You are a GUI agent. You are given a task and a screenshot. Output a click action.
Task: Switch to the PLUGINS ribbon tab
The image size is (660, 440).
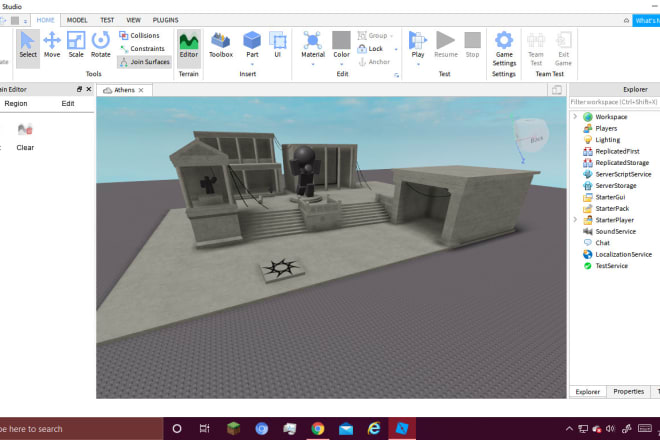tap(165, 20)
